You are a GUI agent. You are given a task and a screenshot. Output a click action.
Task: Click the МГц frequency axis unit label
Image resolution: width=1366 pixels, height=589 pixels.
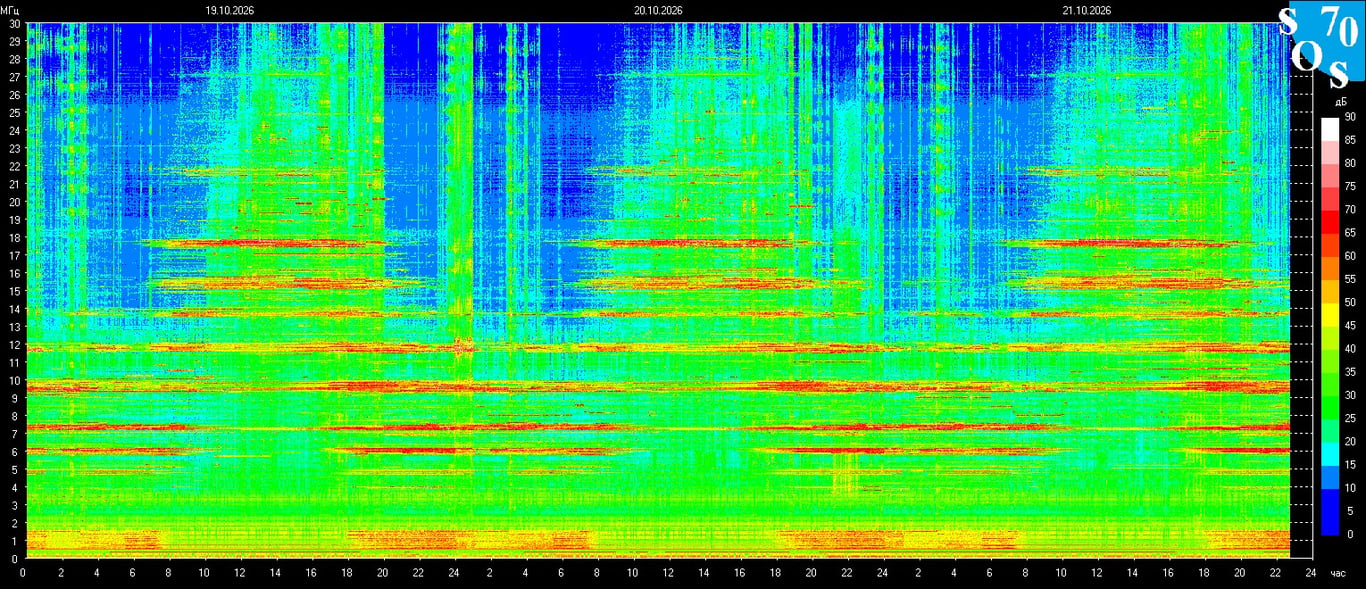(10, 10)
